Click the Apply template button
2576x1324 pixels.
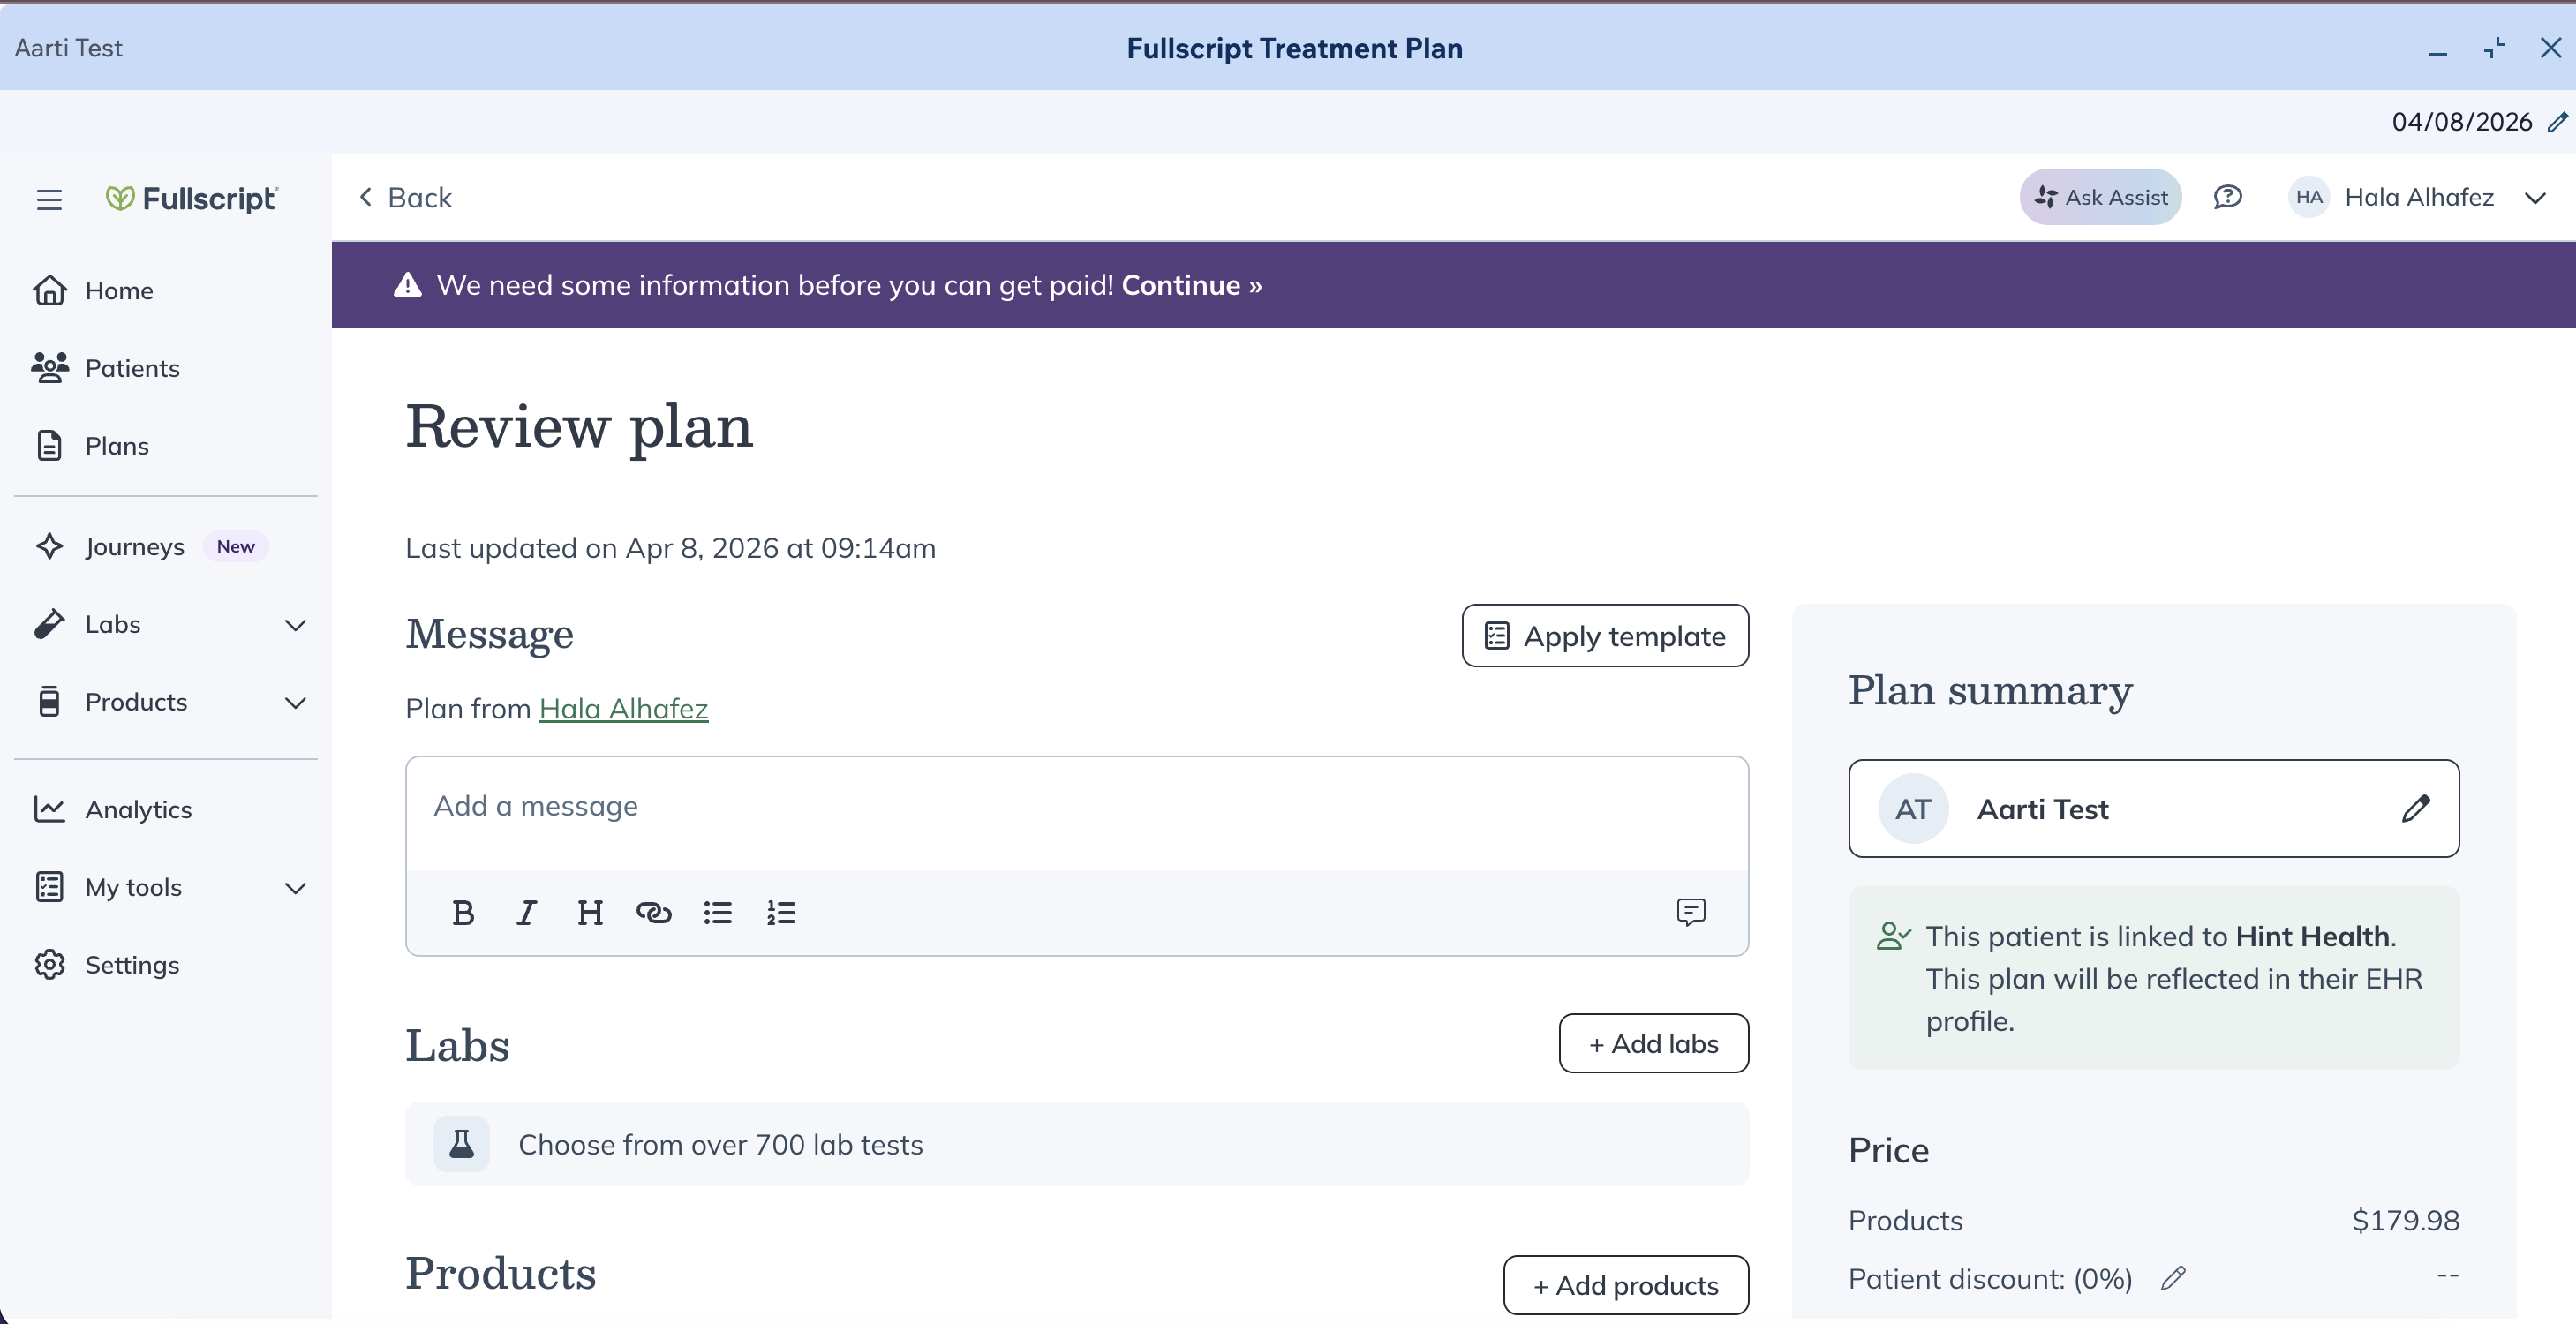[1605, 636]
